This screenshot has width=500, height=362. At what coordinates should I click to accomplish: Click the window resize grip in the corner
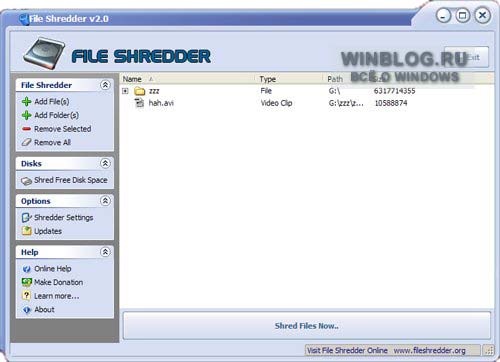489,351
